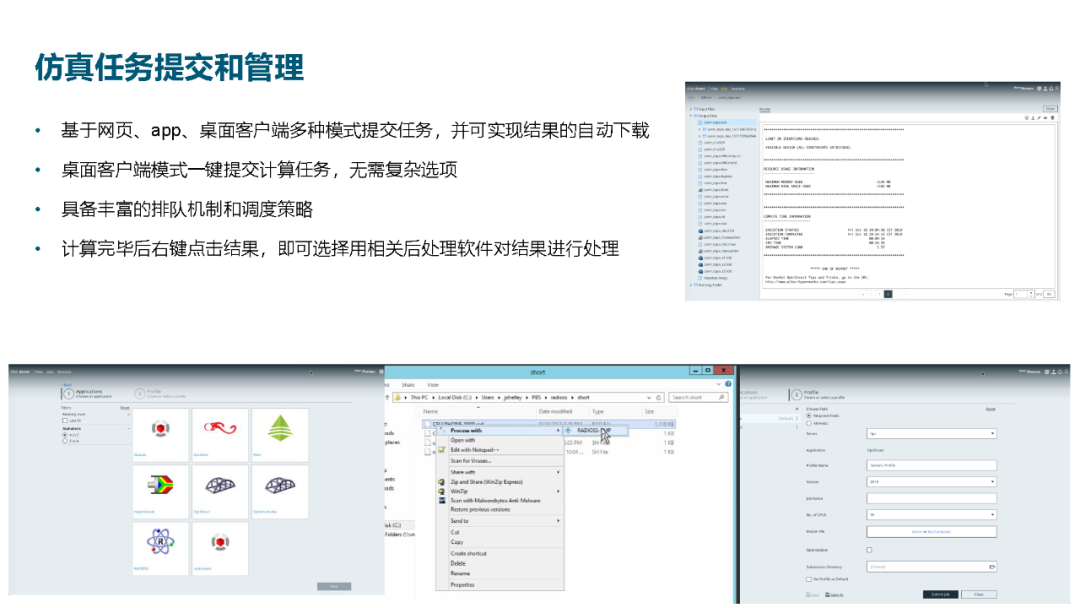Check Set Profile as Default
Image resolution: width=1080 pixels, height=608 pixels.
coord(809,580)
